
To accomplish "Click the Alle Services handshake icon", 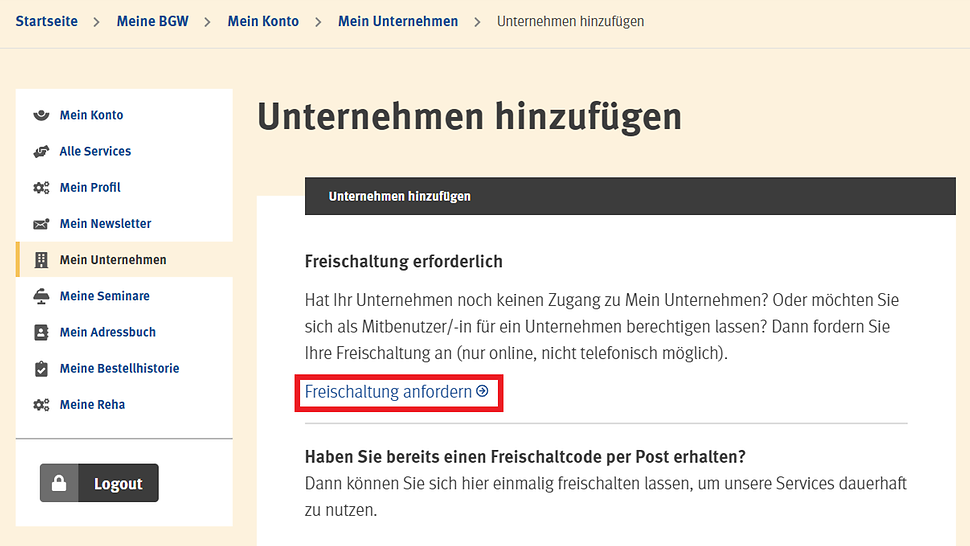I will tap(41, 151).
